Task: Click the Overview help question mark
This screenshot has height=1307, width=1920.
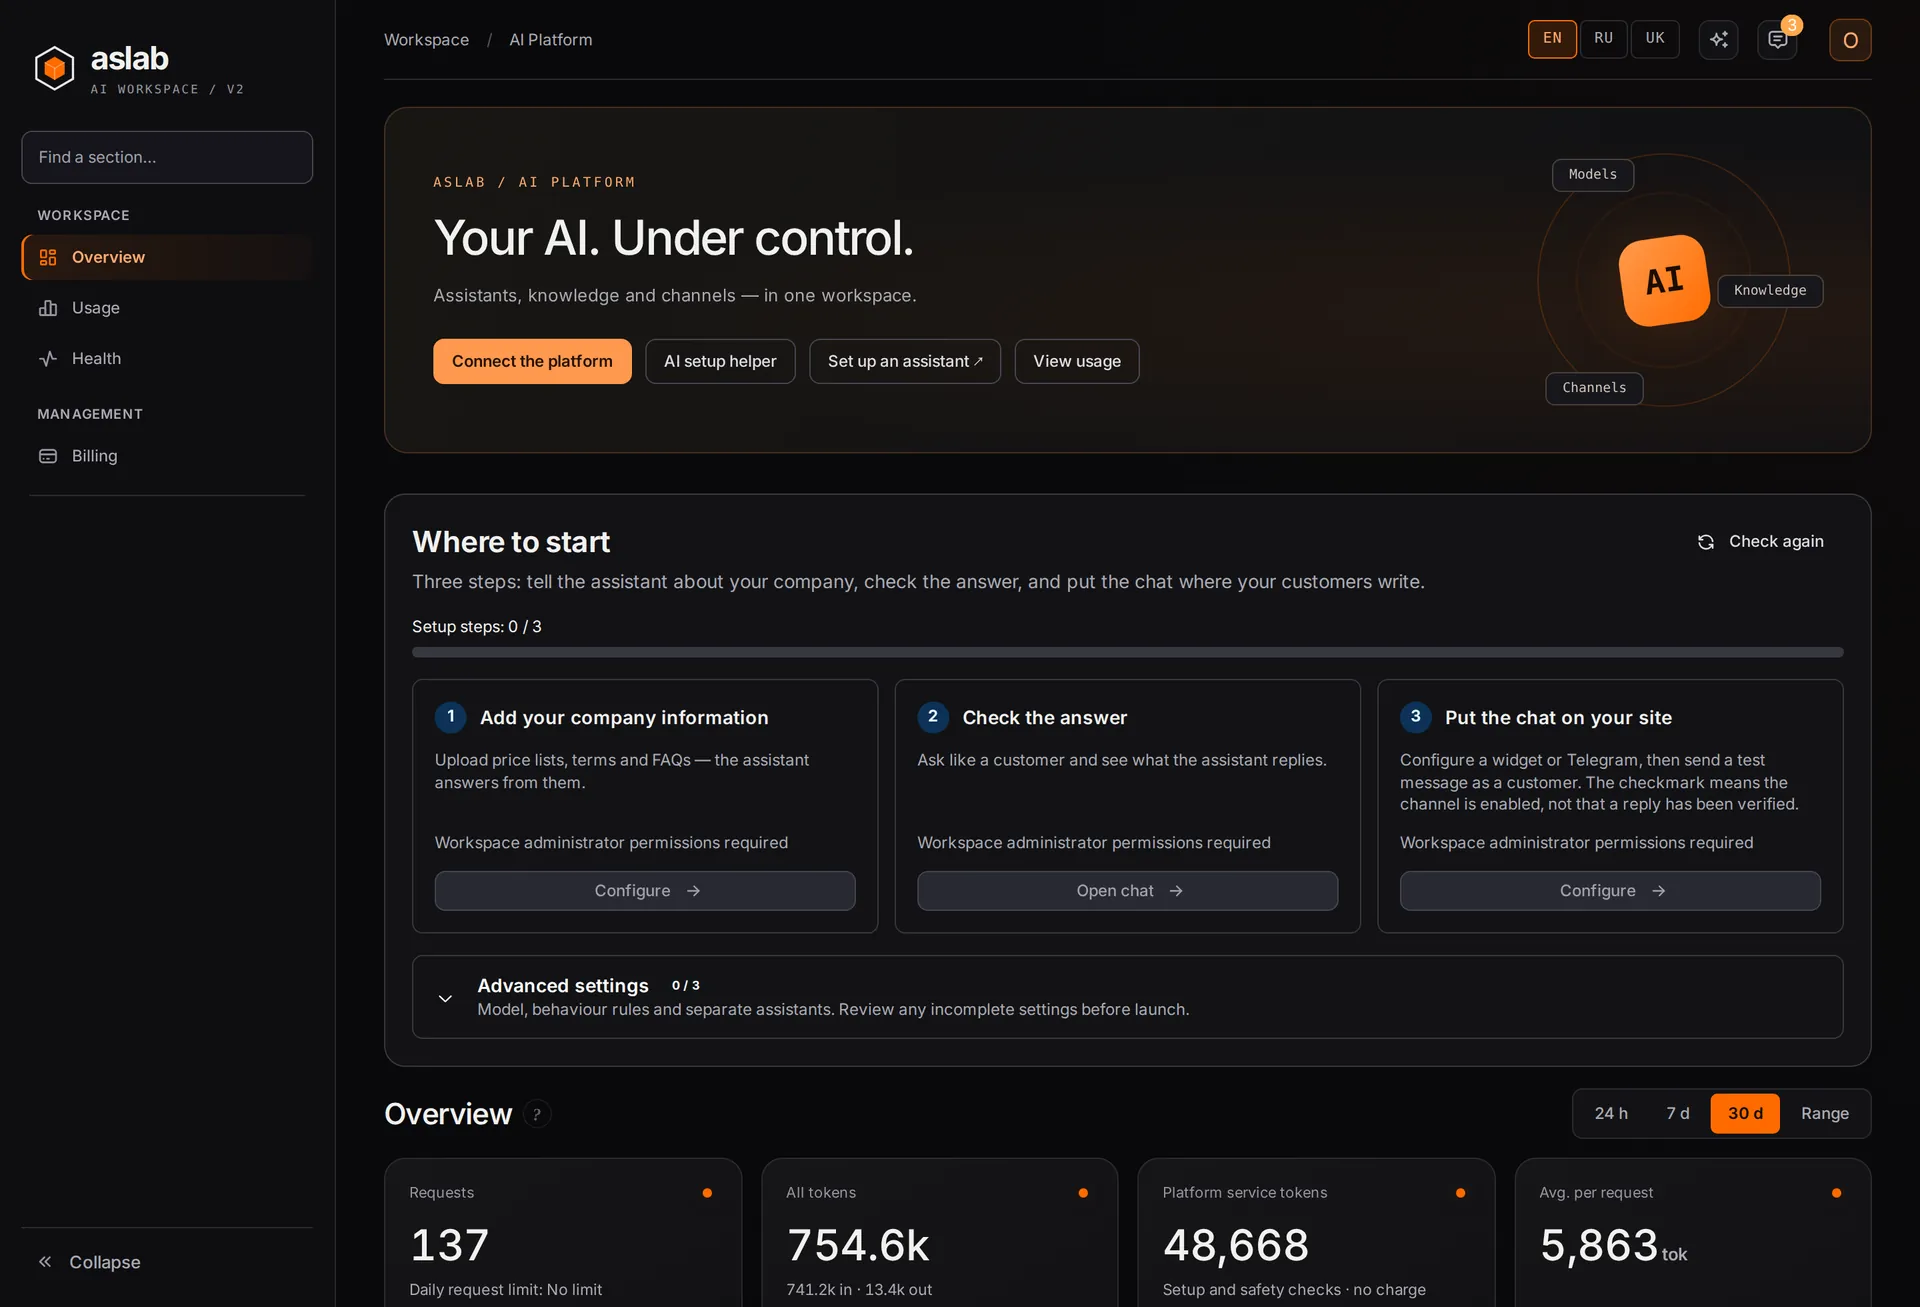Action: 537,1114
